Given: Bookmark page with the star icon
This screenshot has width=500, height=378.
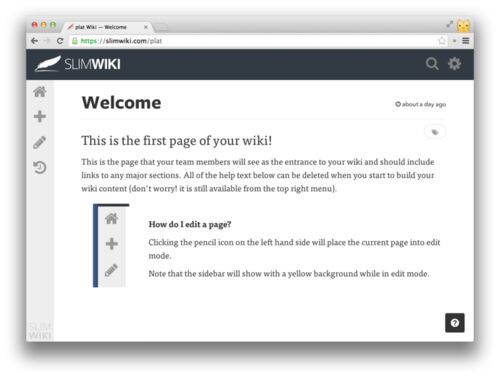Looking at the screenshot, I should (x=442, y=41).
